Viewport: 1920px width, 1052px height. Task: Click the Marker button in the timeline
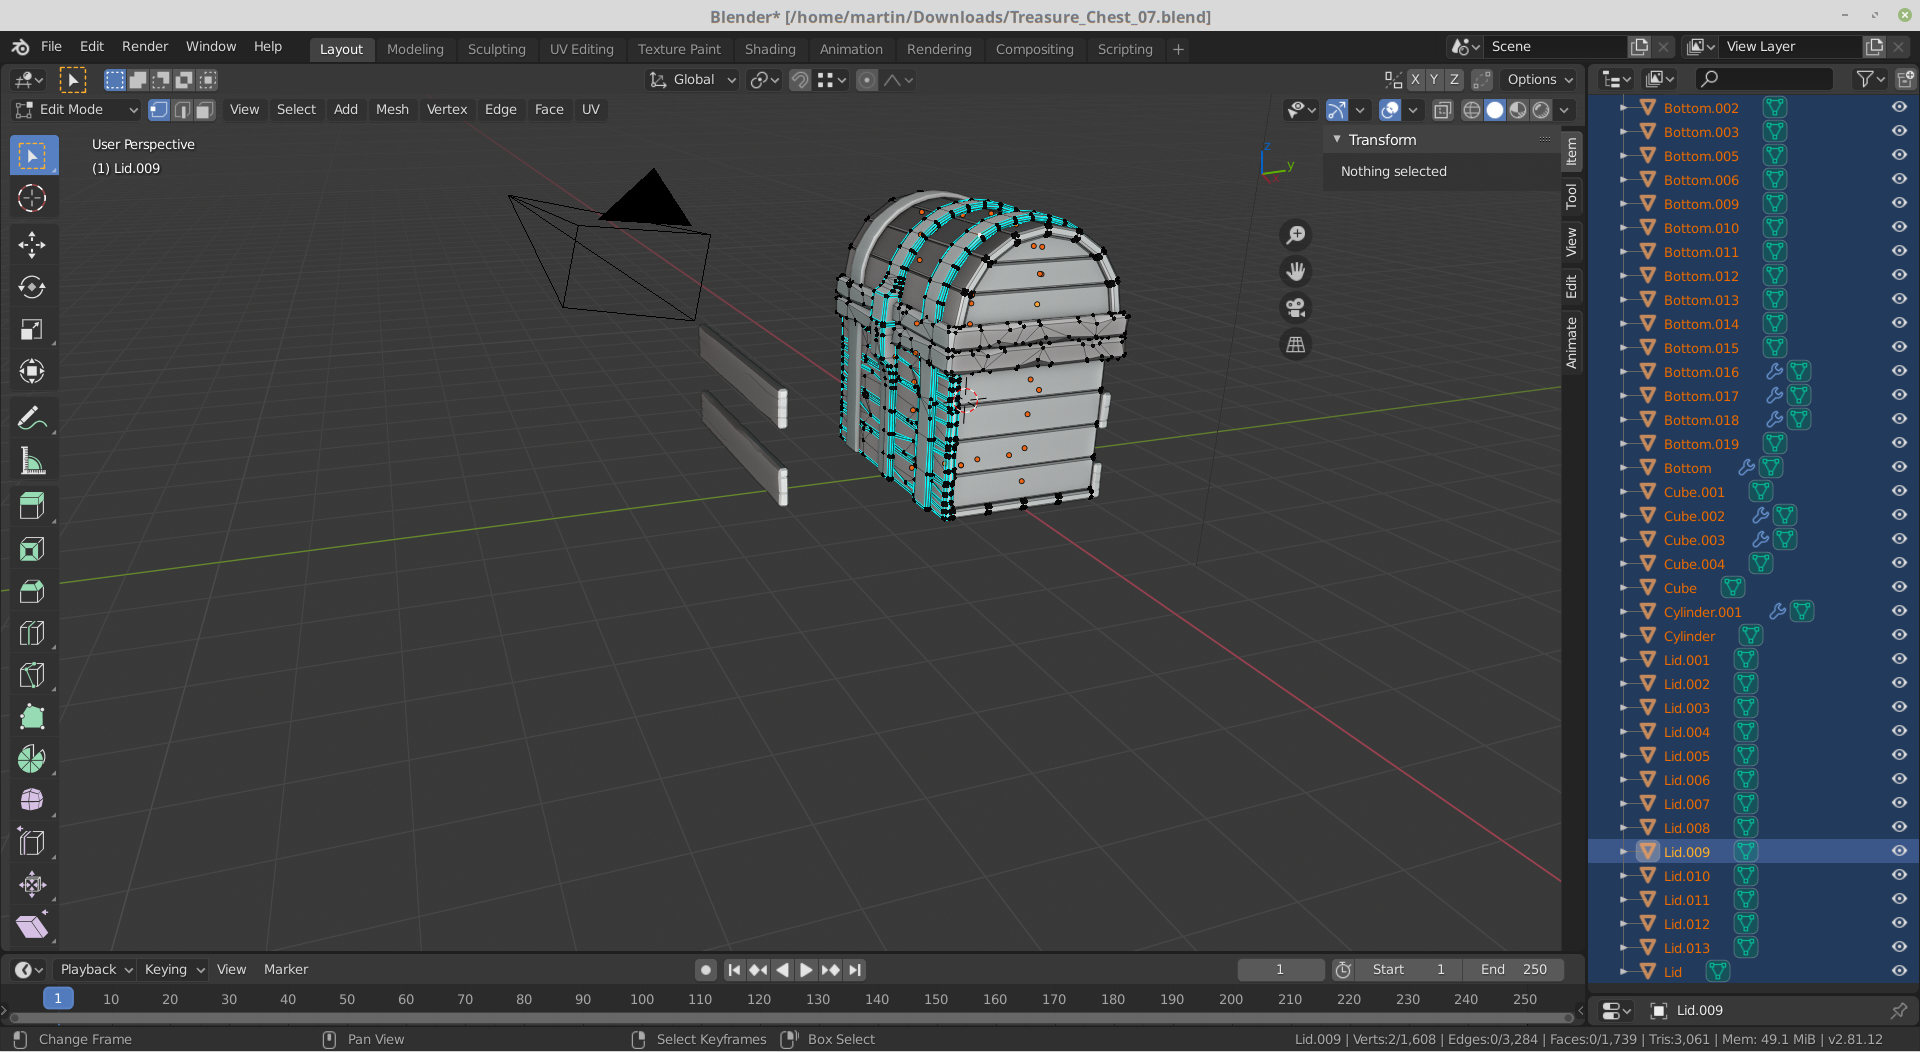pyautogui.click(x=286, y=969)
